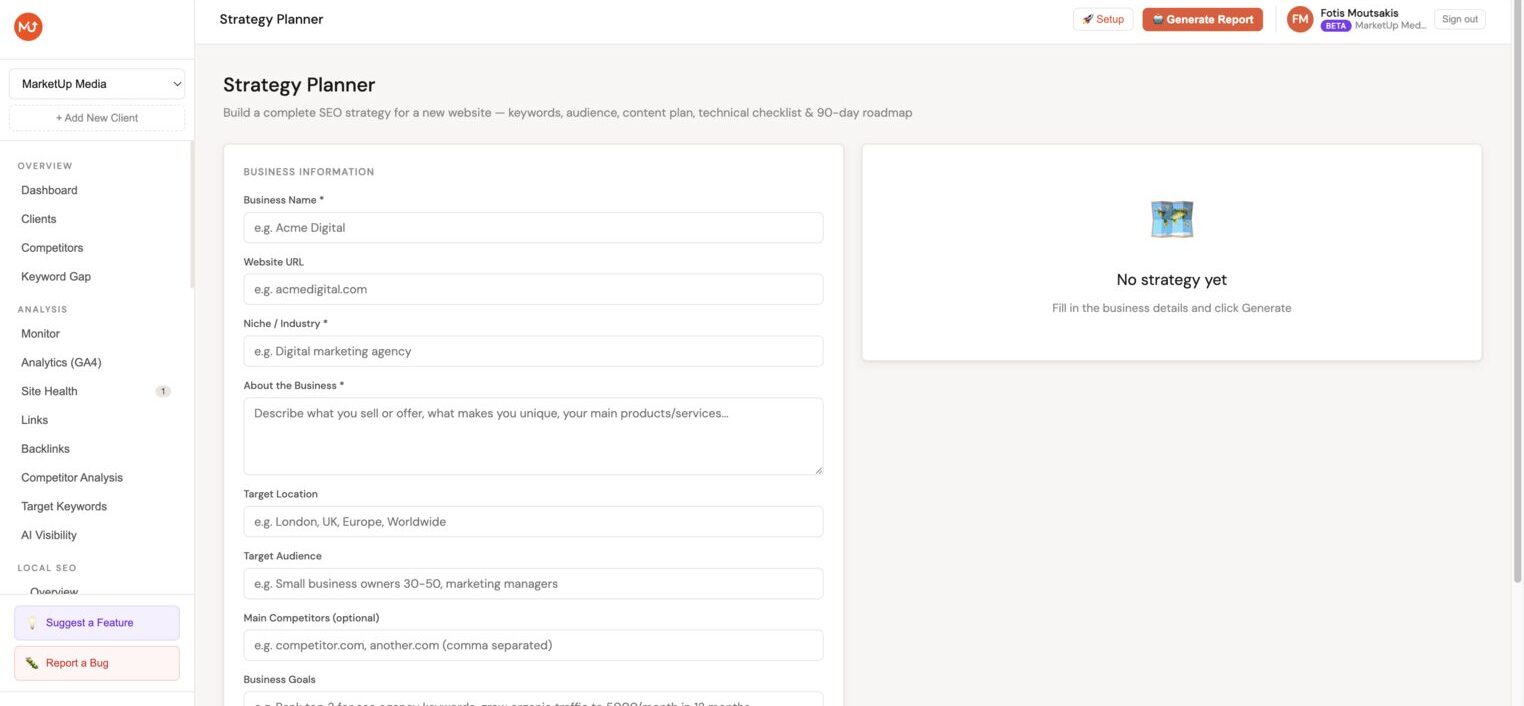Go to Links page

point(34,420)
